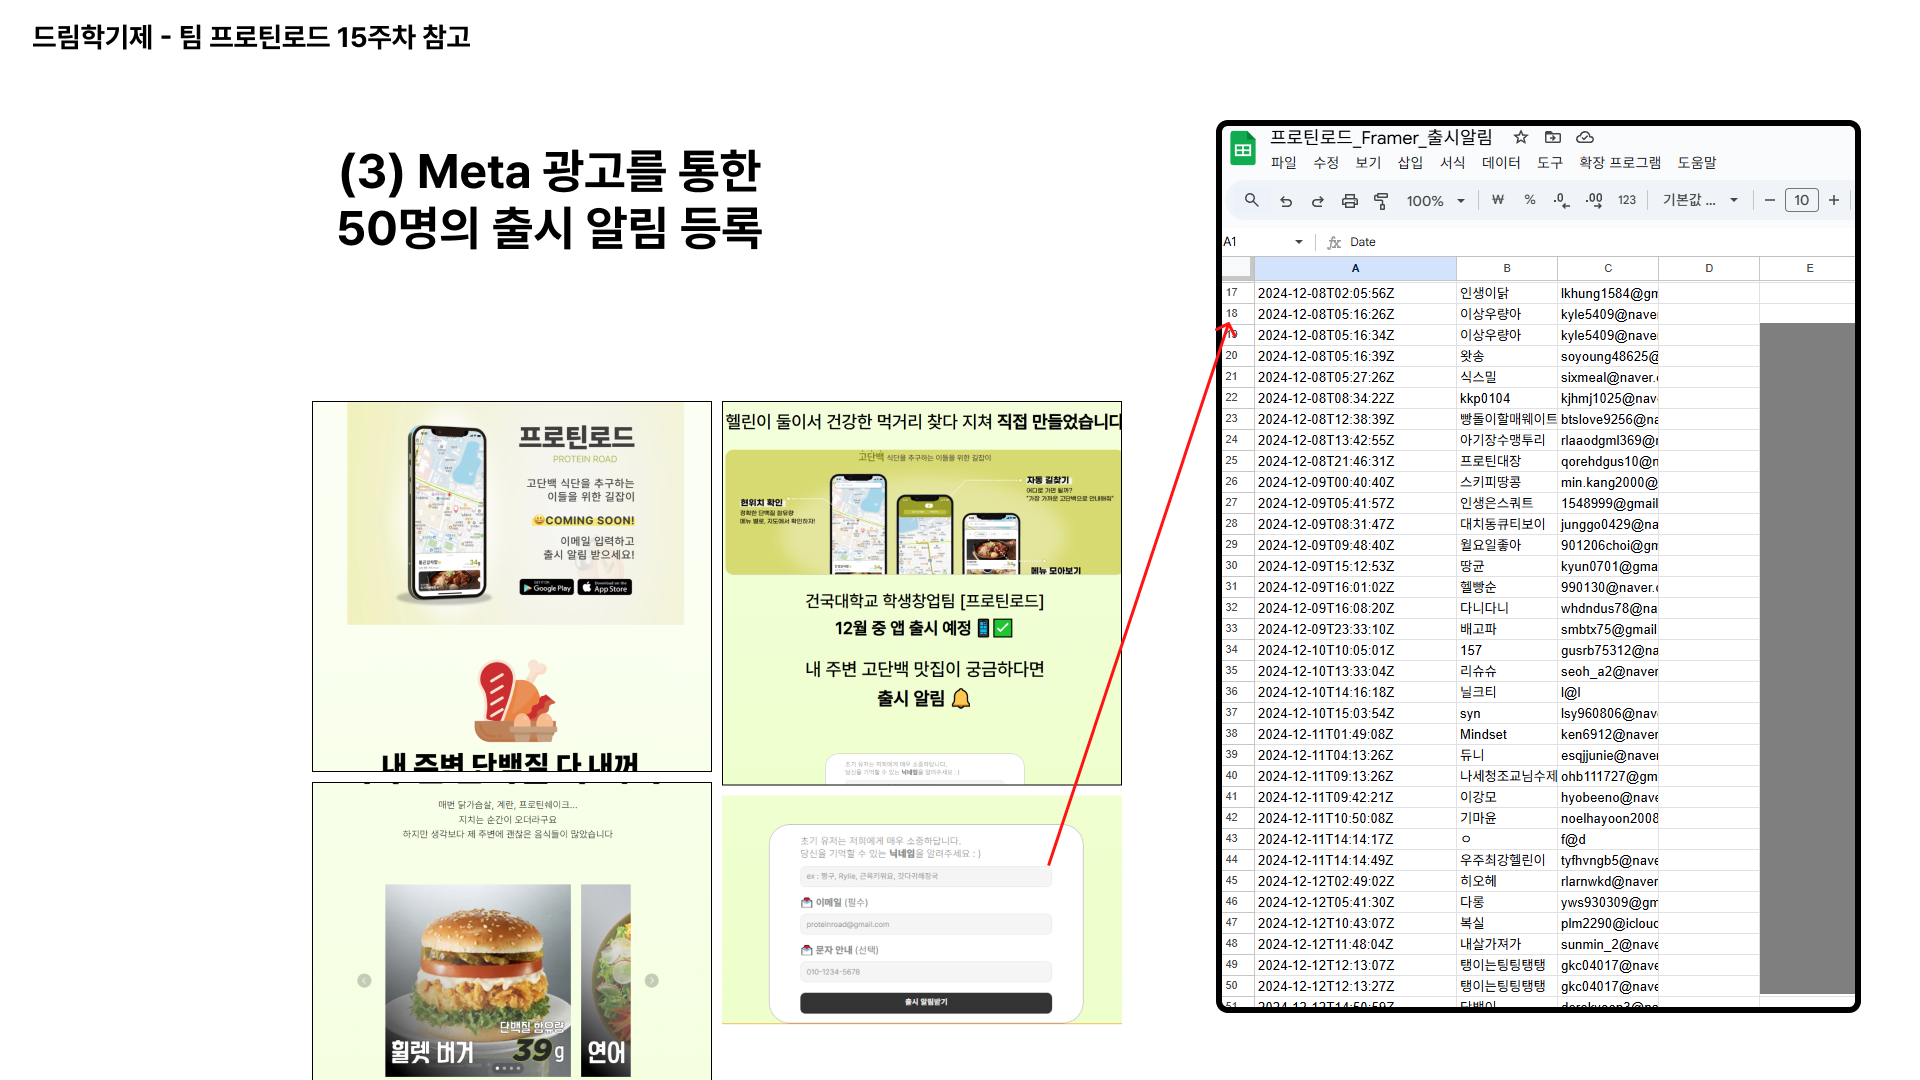
Task: Click cell containing kkp0104
Action: coord(1507,398)
